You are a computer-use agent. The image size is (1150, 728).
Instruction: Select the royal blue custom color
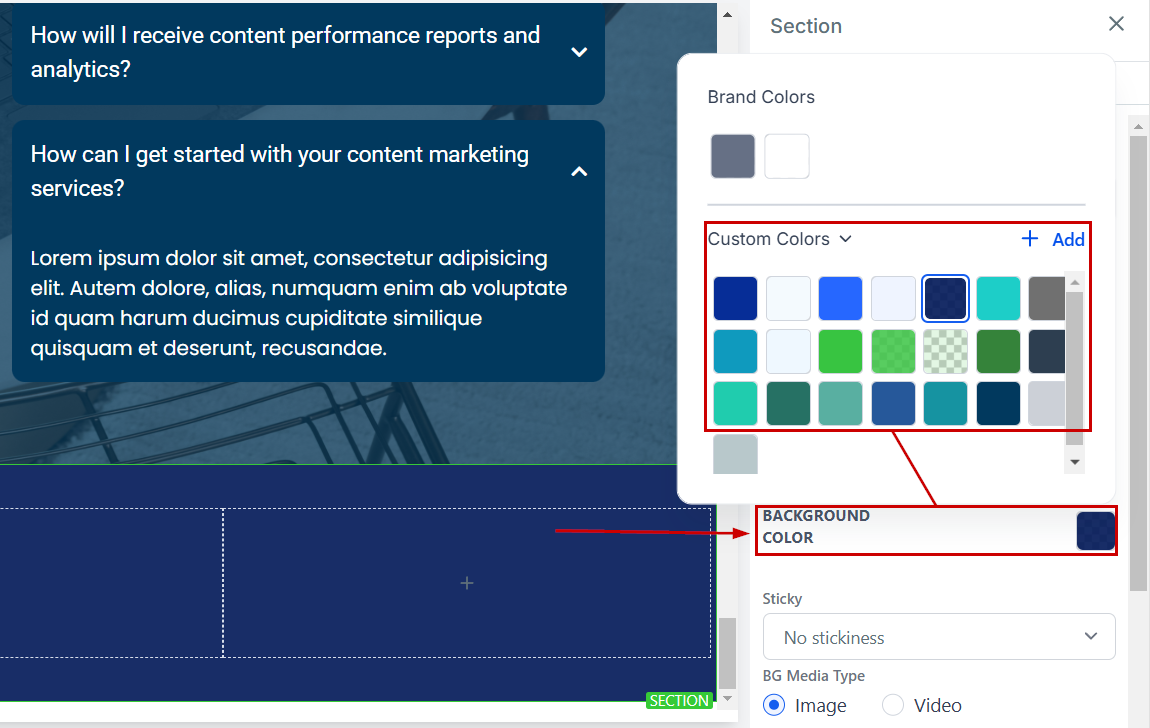[840, 299]
